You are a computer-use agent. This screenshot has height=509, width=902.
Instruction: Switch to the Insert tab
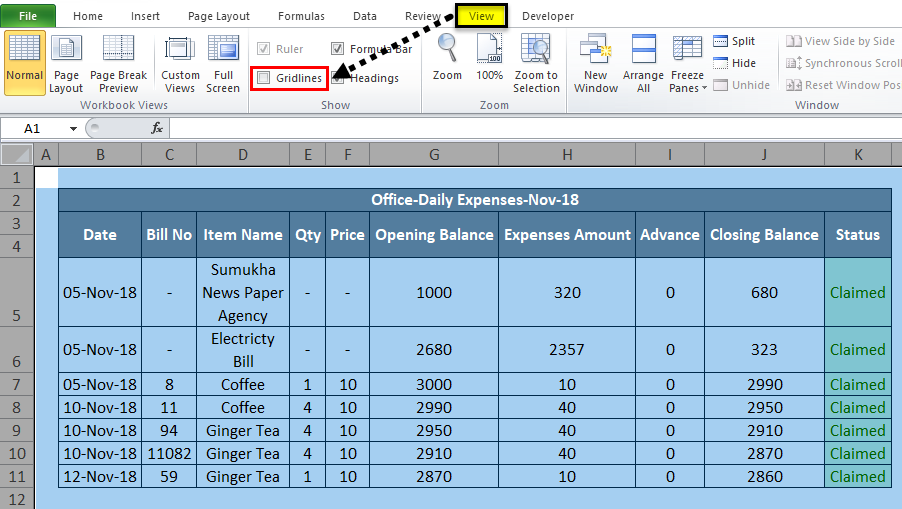[145, 16]
